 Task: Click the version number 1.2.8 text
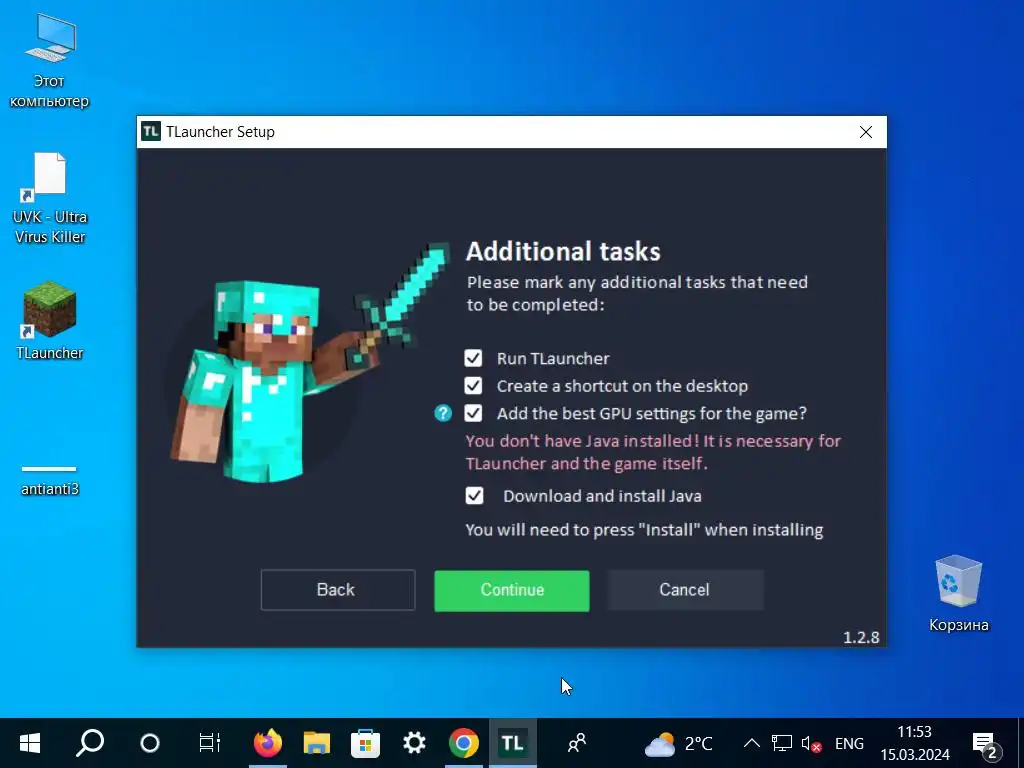(x=861, y=637)
